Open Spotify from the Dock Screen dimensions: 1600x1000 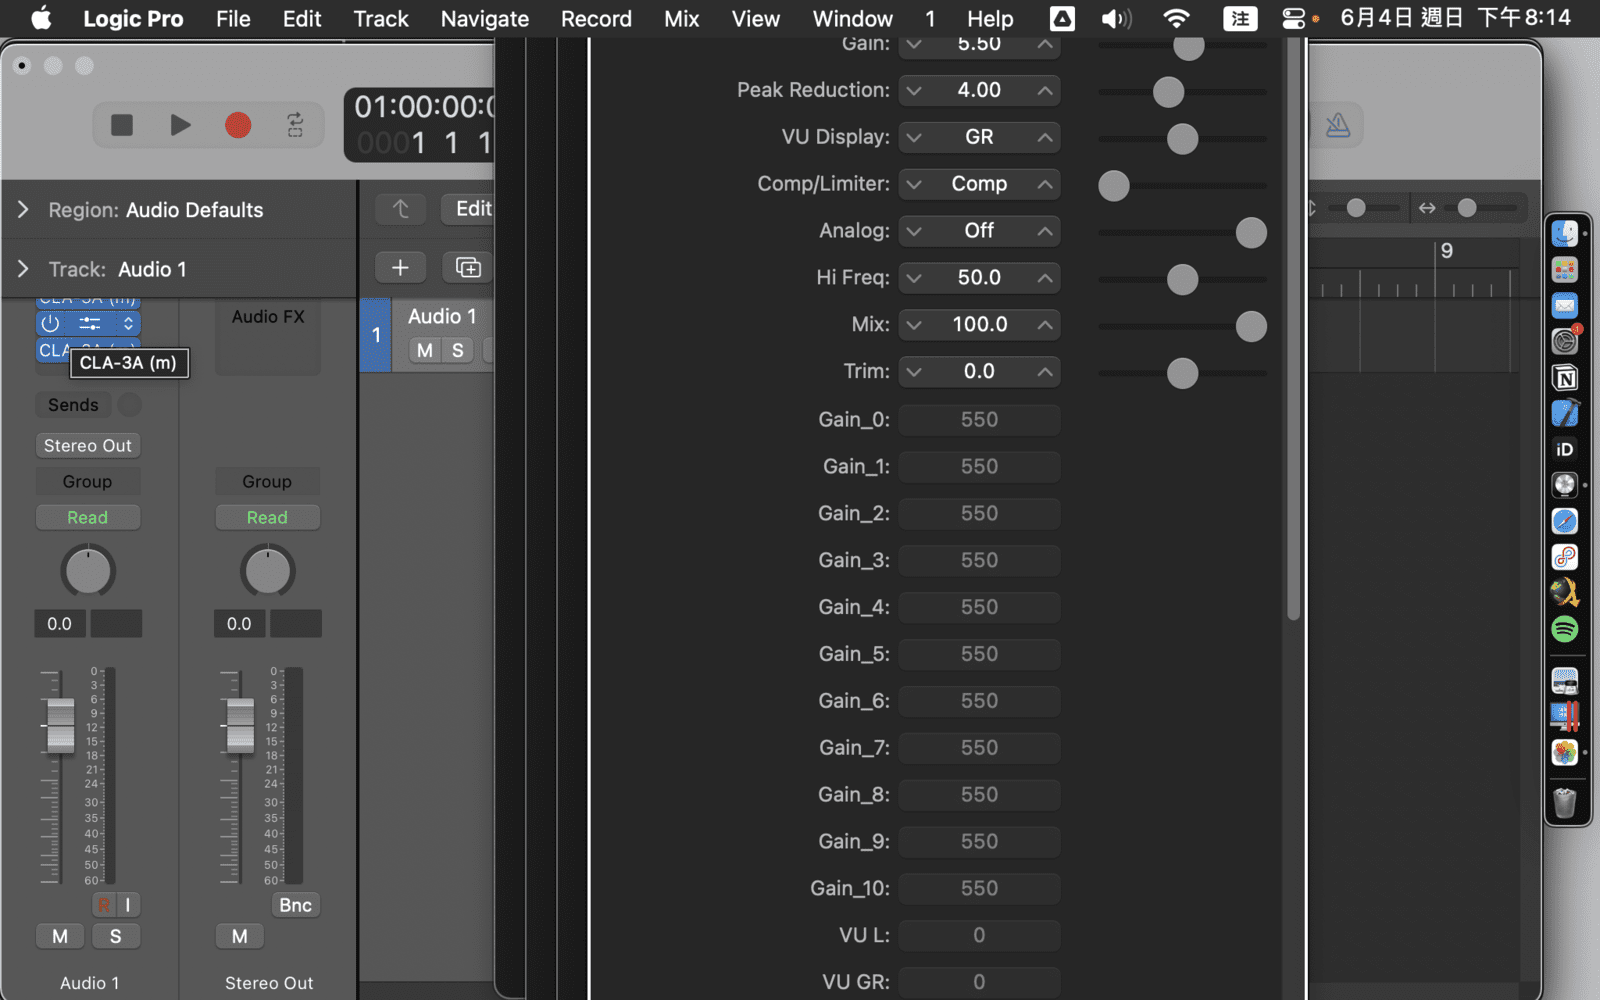(x=1564, y=629)
